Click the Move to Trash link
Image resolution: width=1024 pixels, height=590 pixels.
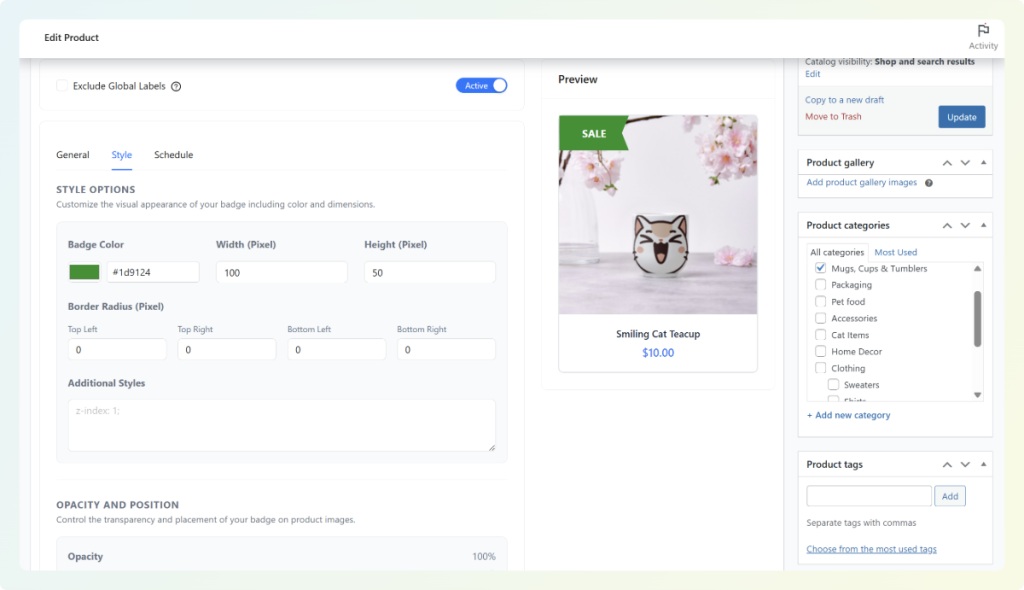pyautogui.click(x=833, y=117)
